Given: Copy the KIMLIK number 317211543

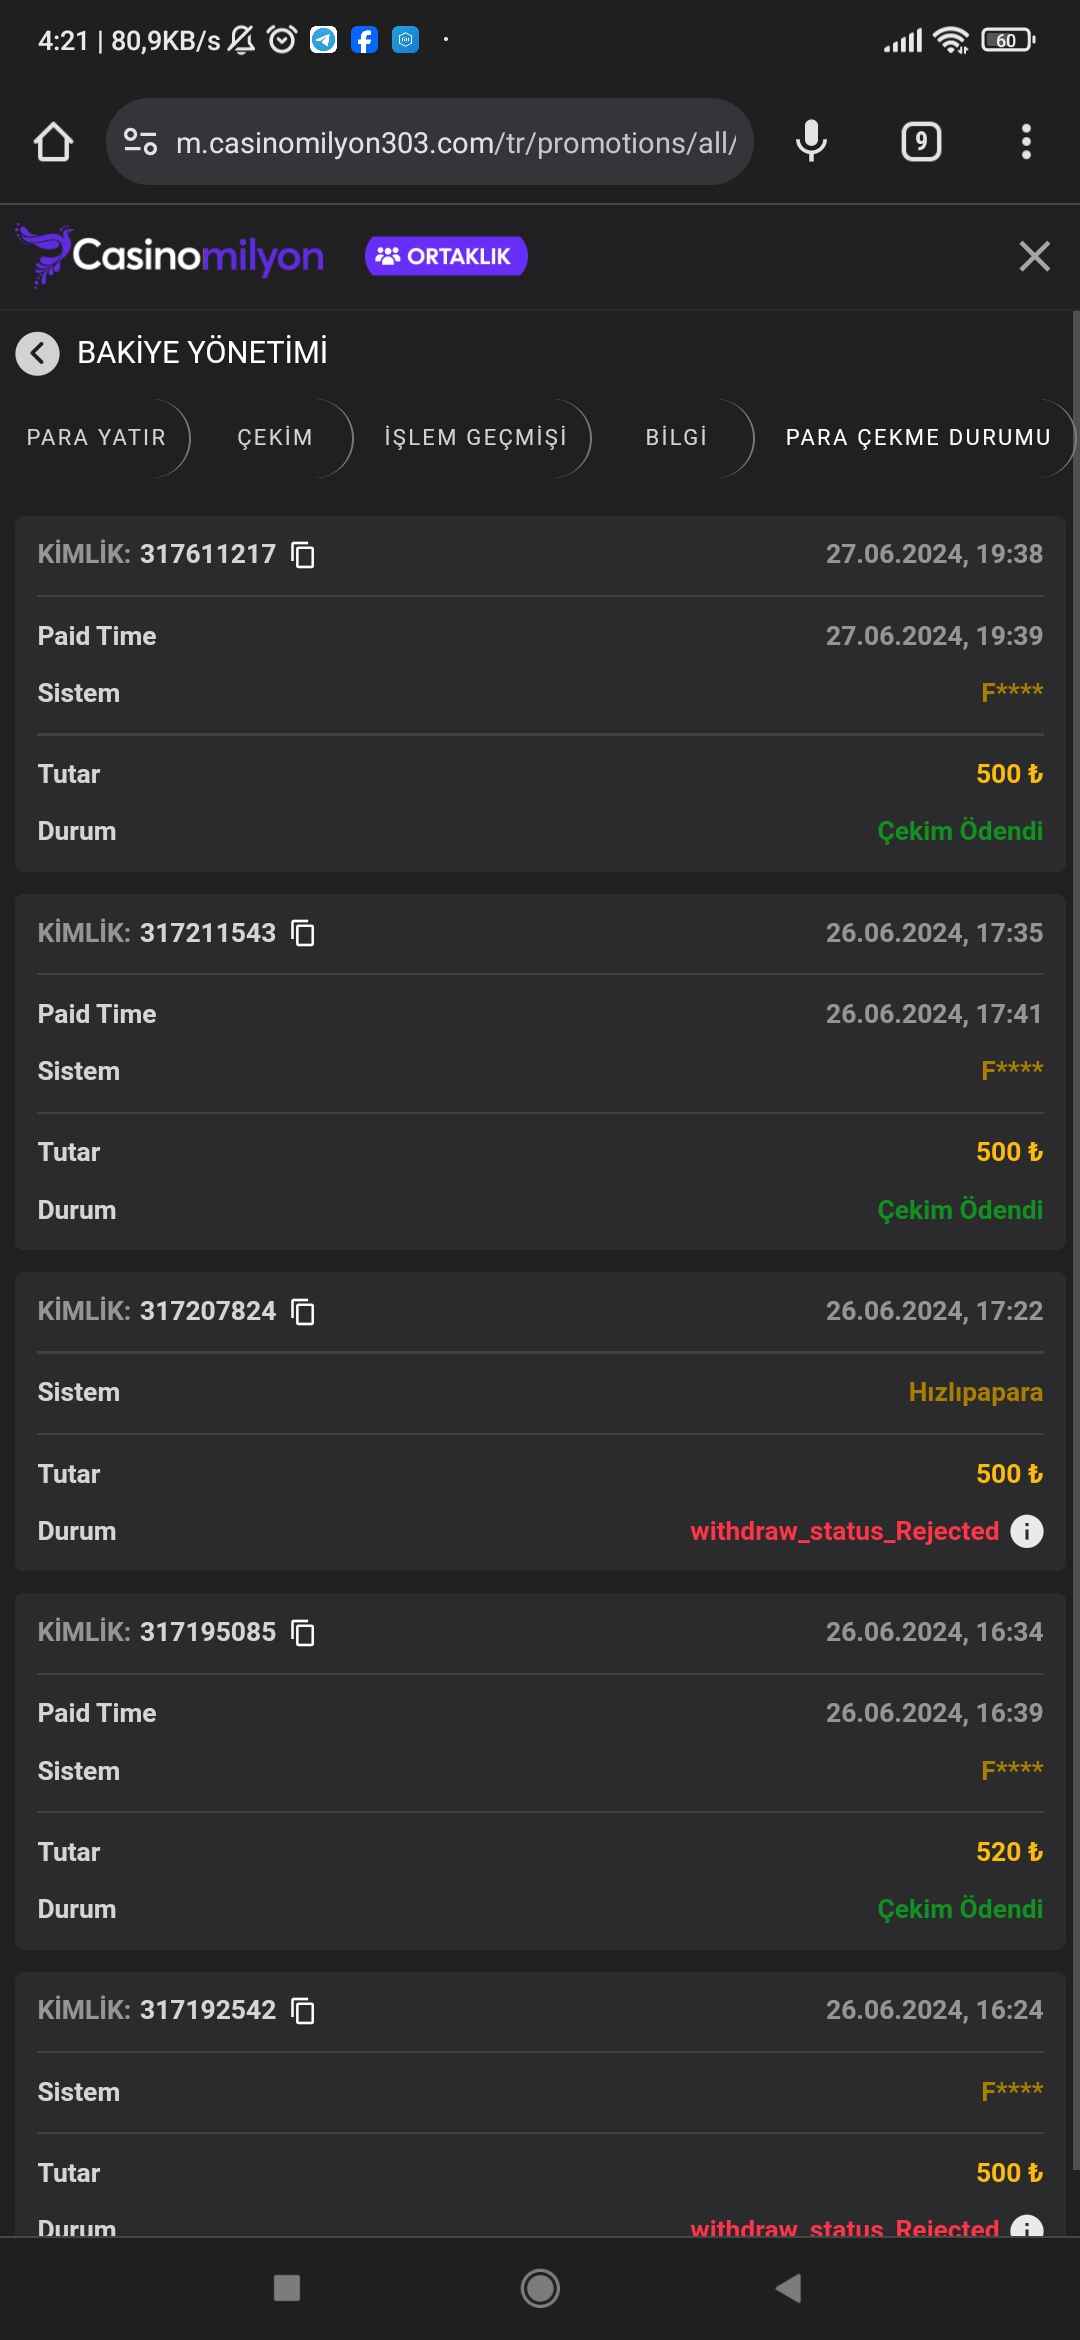Looking at the screenshot, I should pyautogui.click(x=303, y=933).
